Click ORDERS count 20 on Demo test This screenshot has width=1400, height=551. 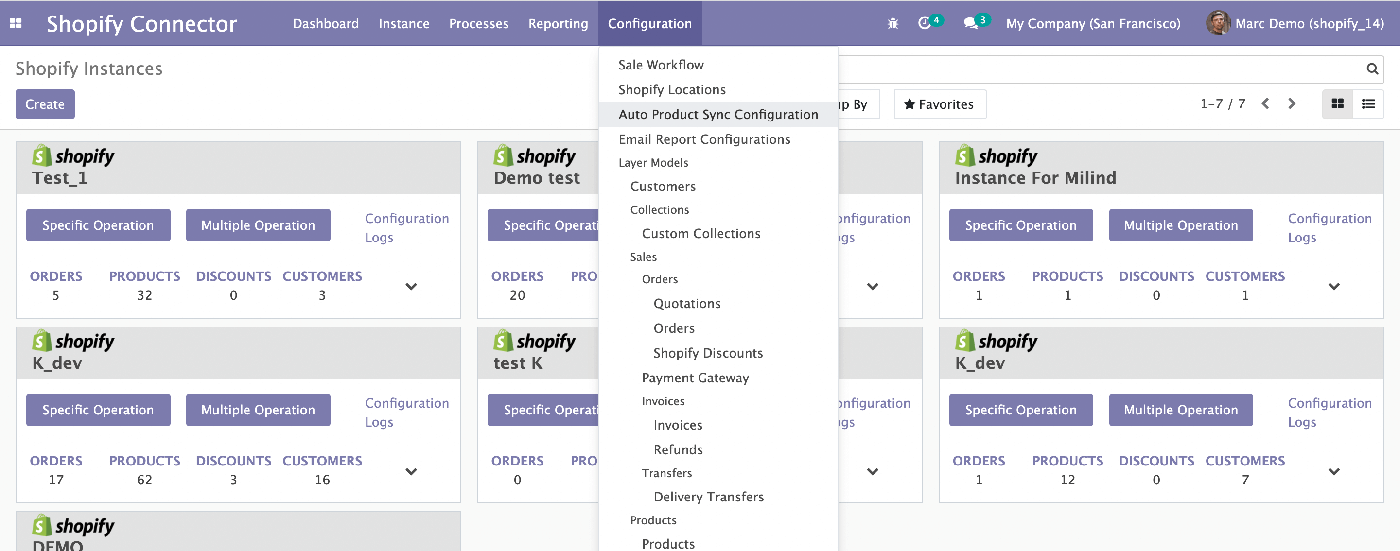click(x=517, y=295)
